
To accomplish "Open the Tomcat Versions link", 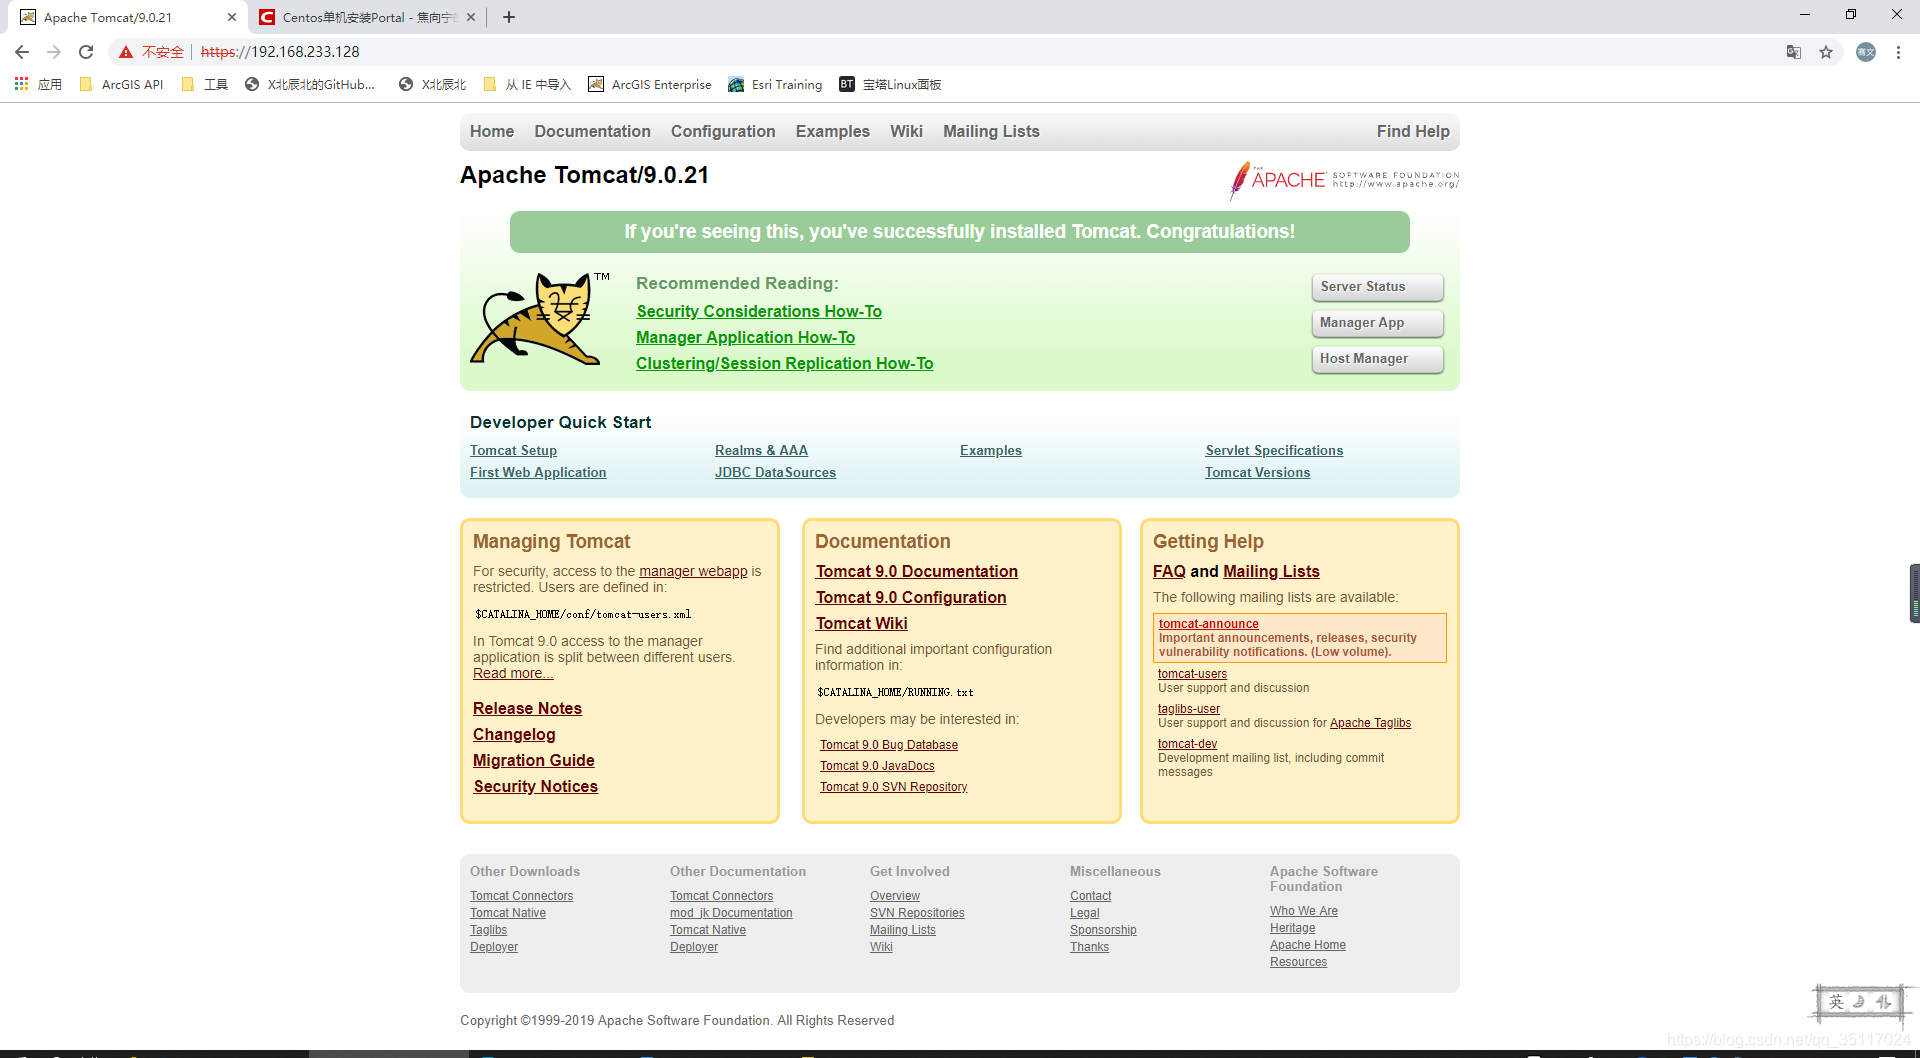I will coord(1257,473).
